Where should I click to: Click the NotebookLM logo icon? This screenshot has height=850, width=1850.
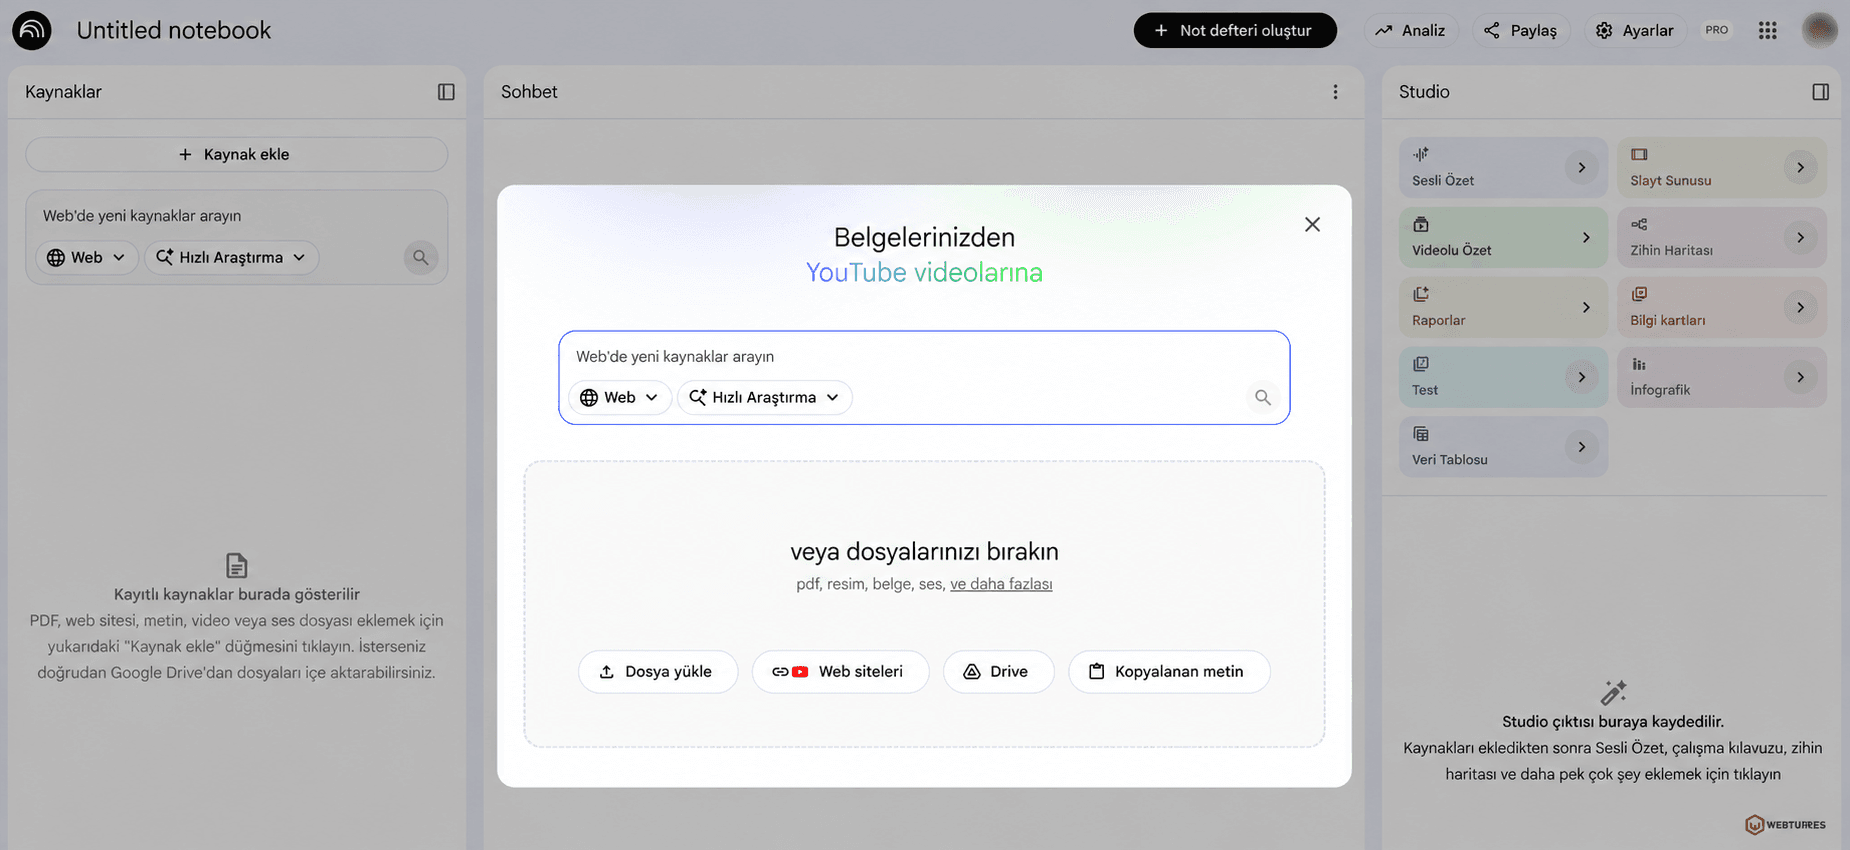click(x=32, y=30)
